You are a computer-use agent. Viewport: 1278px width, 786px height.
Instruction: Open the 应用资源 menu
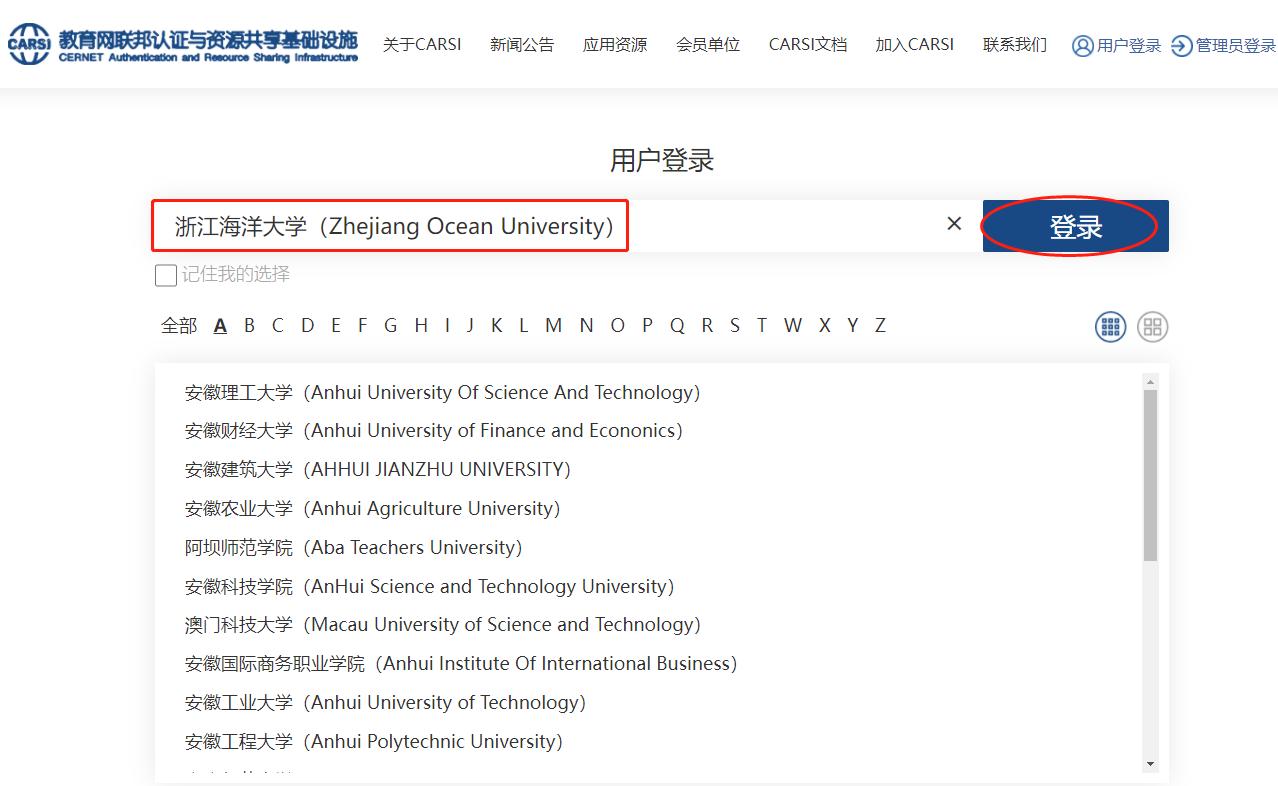coord(615,45)
